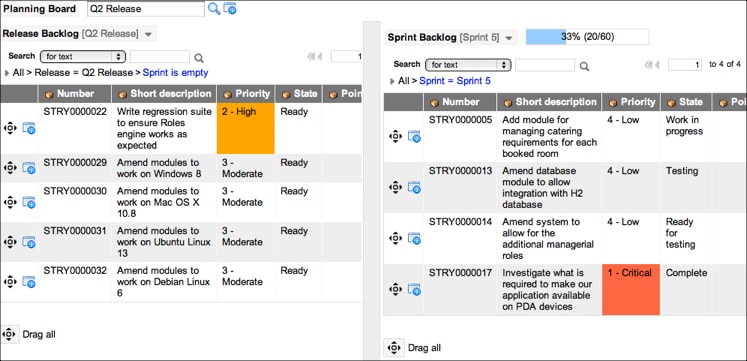The width and height of the screenshot is (747, 361).
Task: Go to previous page in Release Backlog
Action: click(319, 57)
